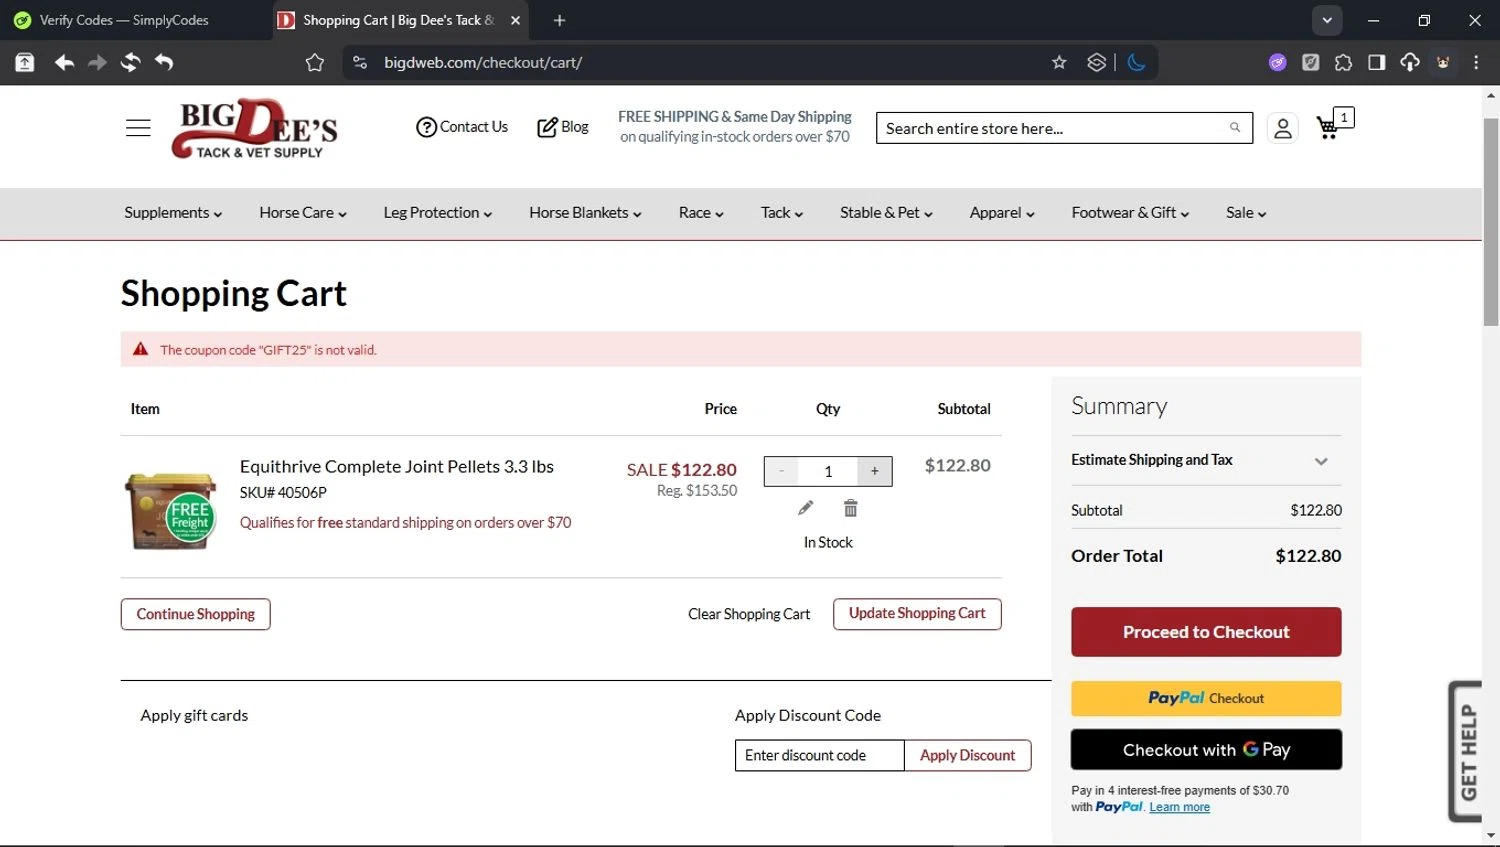The image size is (1500, 847).
Task: Click the bigdweb.com address bar URL
Action: (483, 62)
